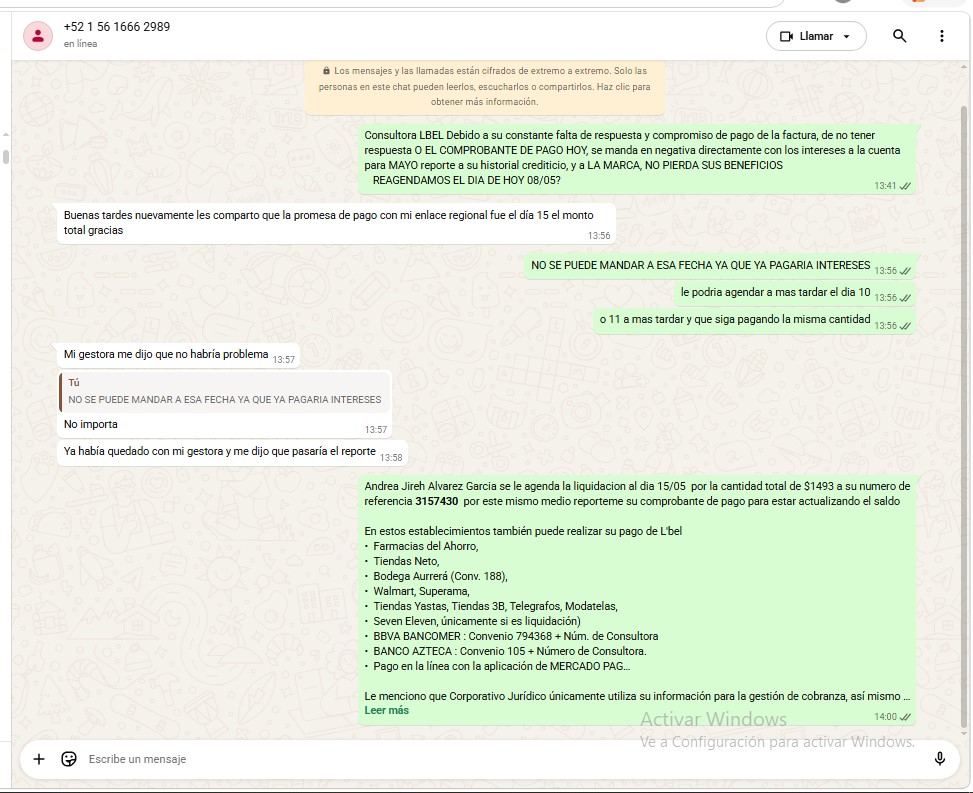The height and width of the screenshot is (793, 973).
Task: Open contact profile picture avatar
Action: pos(38,36)
